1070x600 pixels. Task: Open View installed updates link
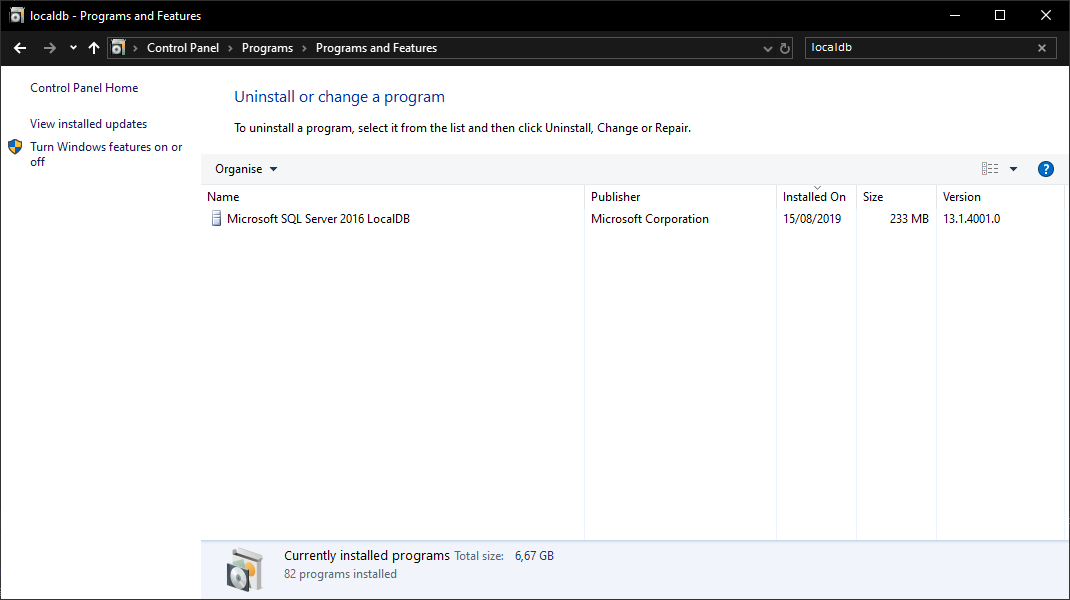click(89, 124)
